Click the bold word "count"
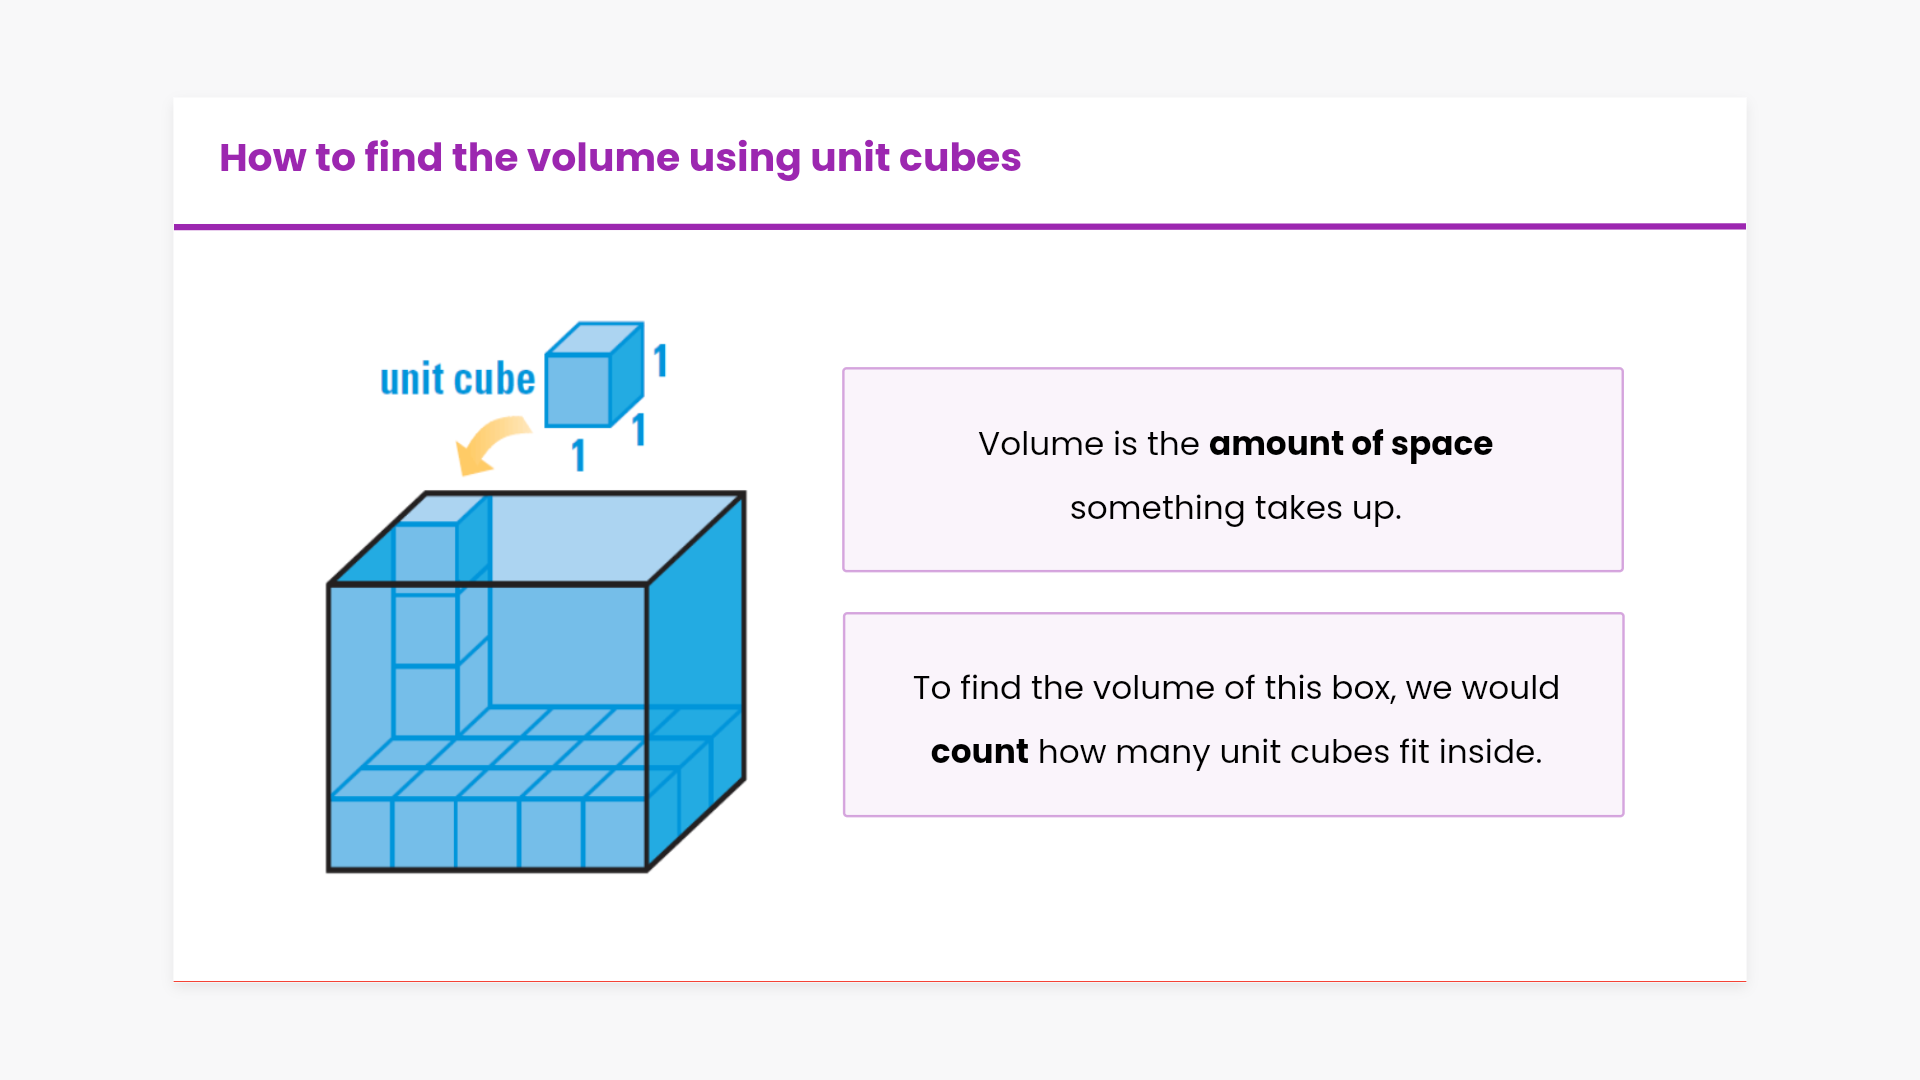Viewport: 1920px width, 1080px height. point(978,752)
